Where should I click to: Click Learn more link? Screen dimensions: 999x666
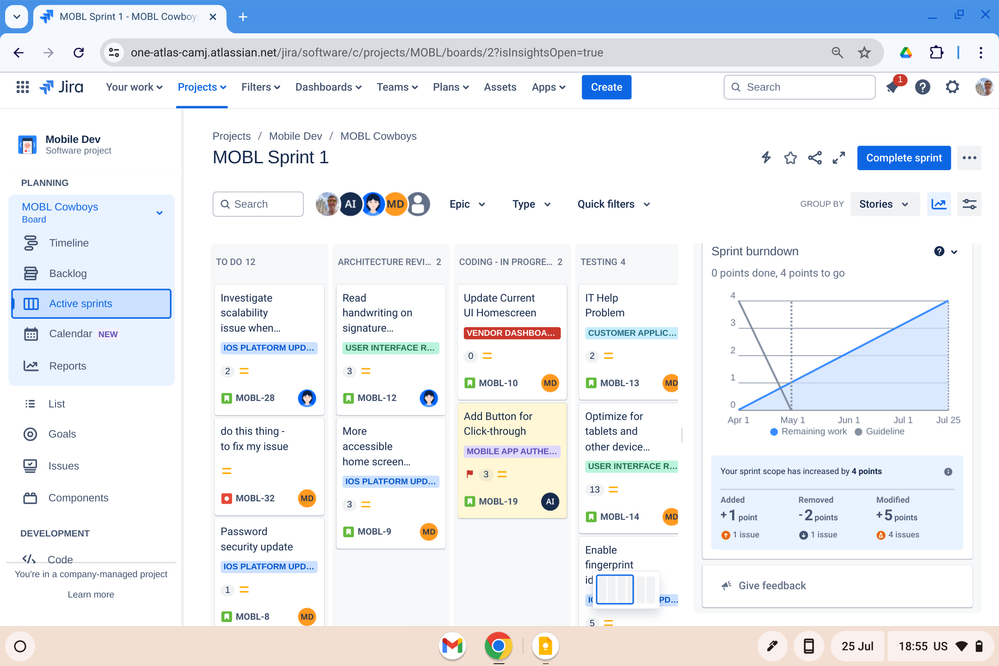pos(90,595)
